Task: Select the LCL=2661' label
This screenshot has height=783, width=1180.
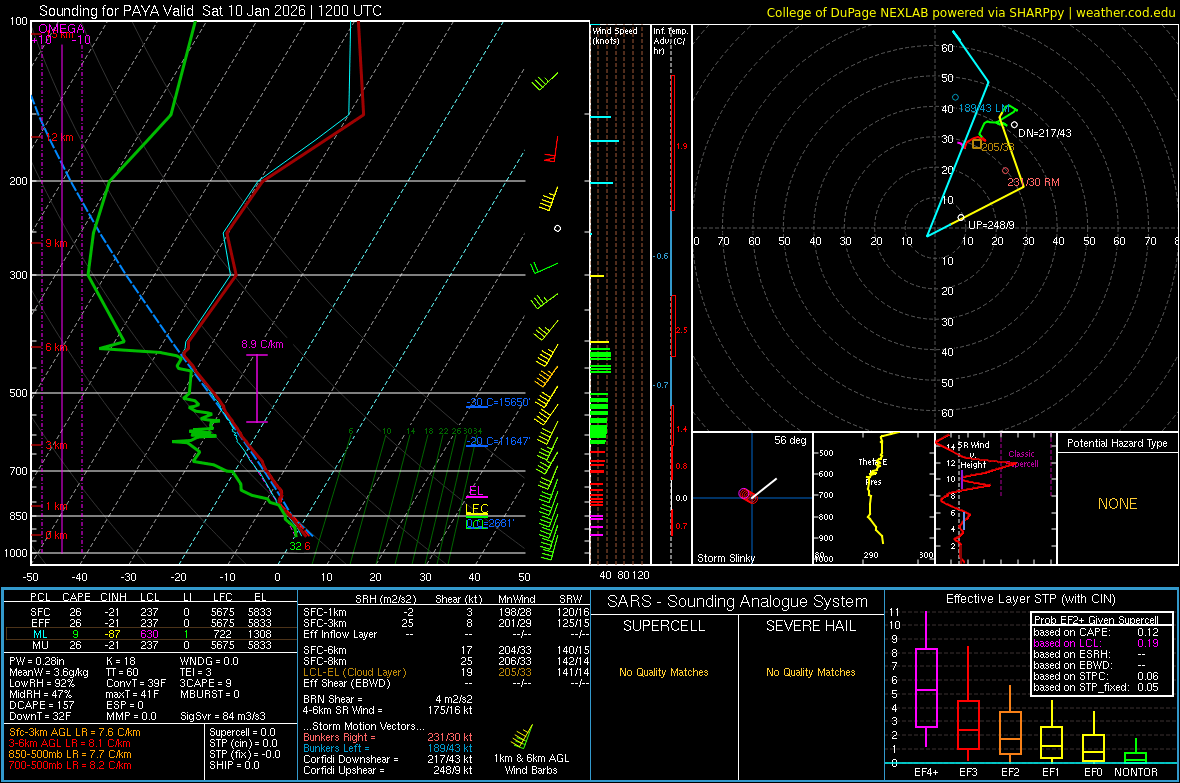Action: tap(489, 523)
